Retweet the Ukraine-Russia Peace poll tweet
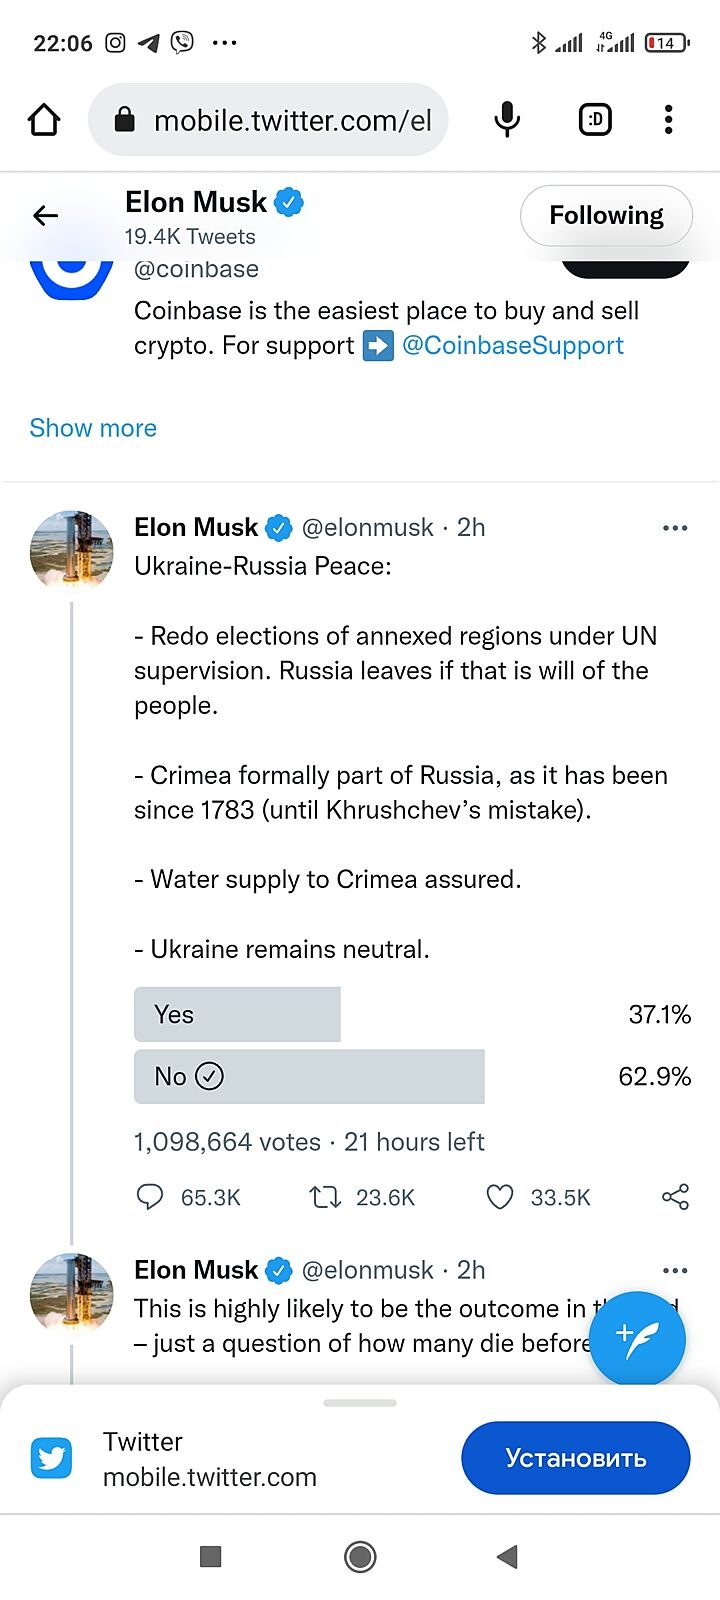This screenshot has height=1600, width=720. 325,1197
